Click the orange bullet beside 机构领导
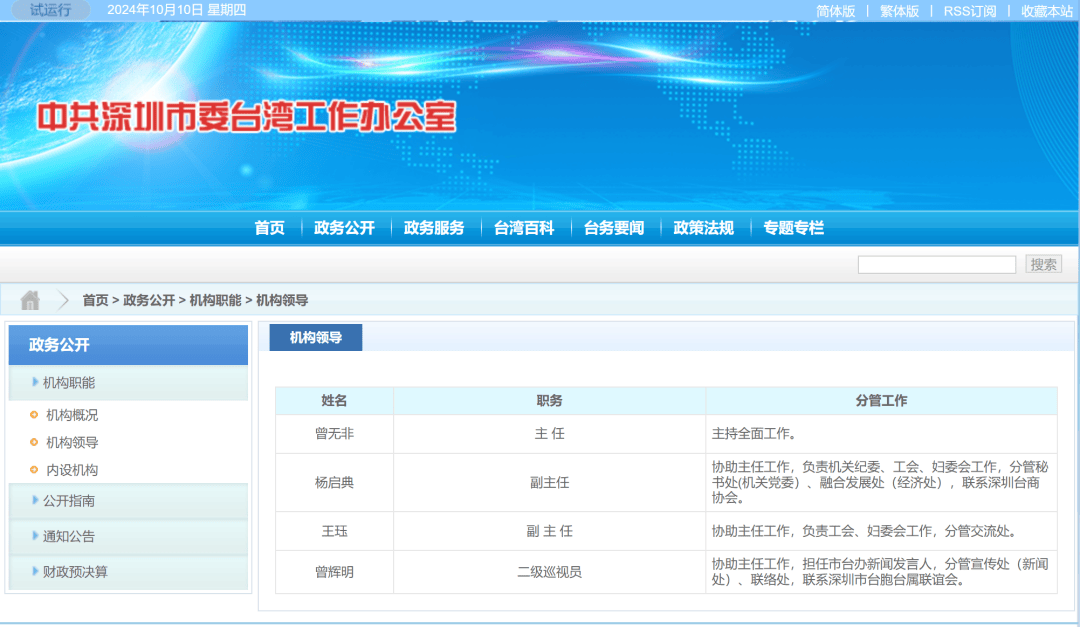The image size is (1080, 627). [34, 442]
